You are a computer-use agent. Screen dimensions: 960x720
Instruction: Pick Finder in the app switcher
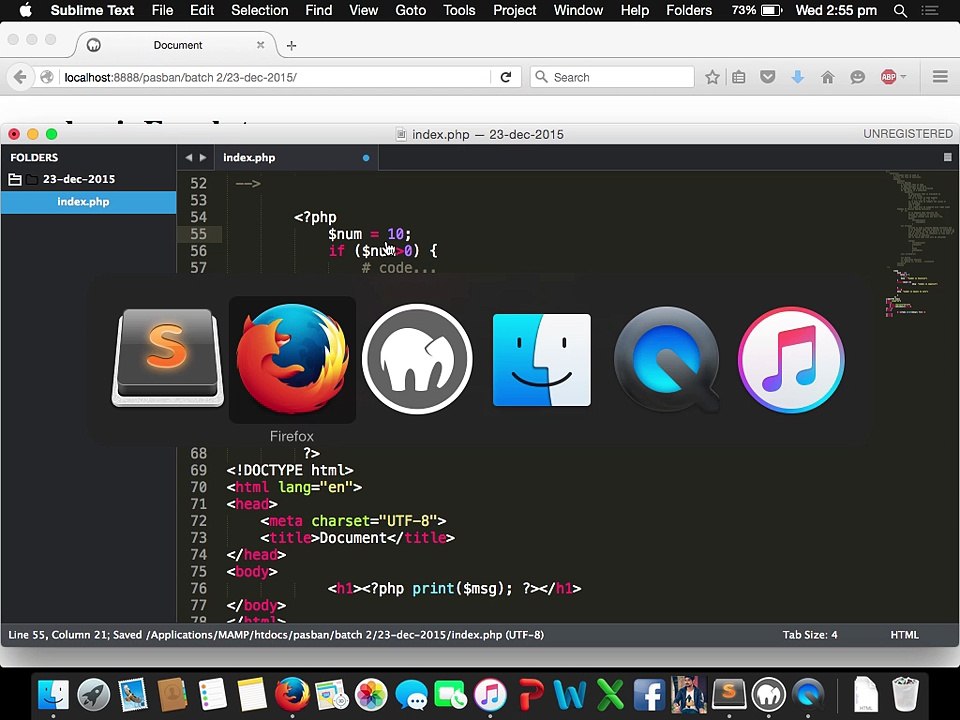[542, 360]
